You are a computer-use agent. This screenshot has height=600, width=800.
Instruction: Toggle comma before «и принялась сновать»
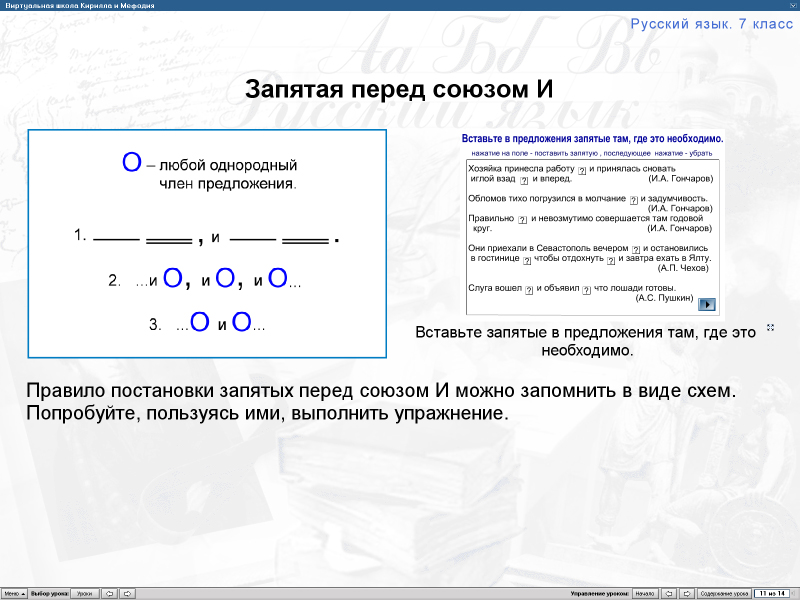580,170
